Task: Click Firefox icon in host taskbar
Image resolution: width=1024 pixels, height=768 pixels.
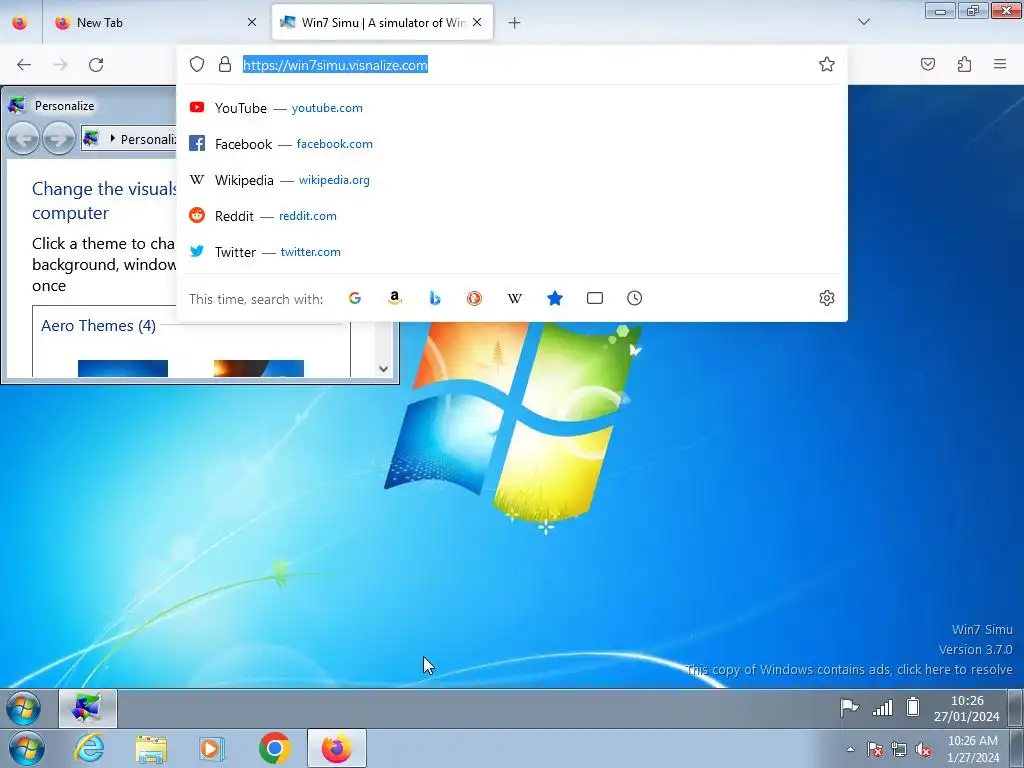Action: (x=336, y=748)
